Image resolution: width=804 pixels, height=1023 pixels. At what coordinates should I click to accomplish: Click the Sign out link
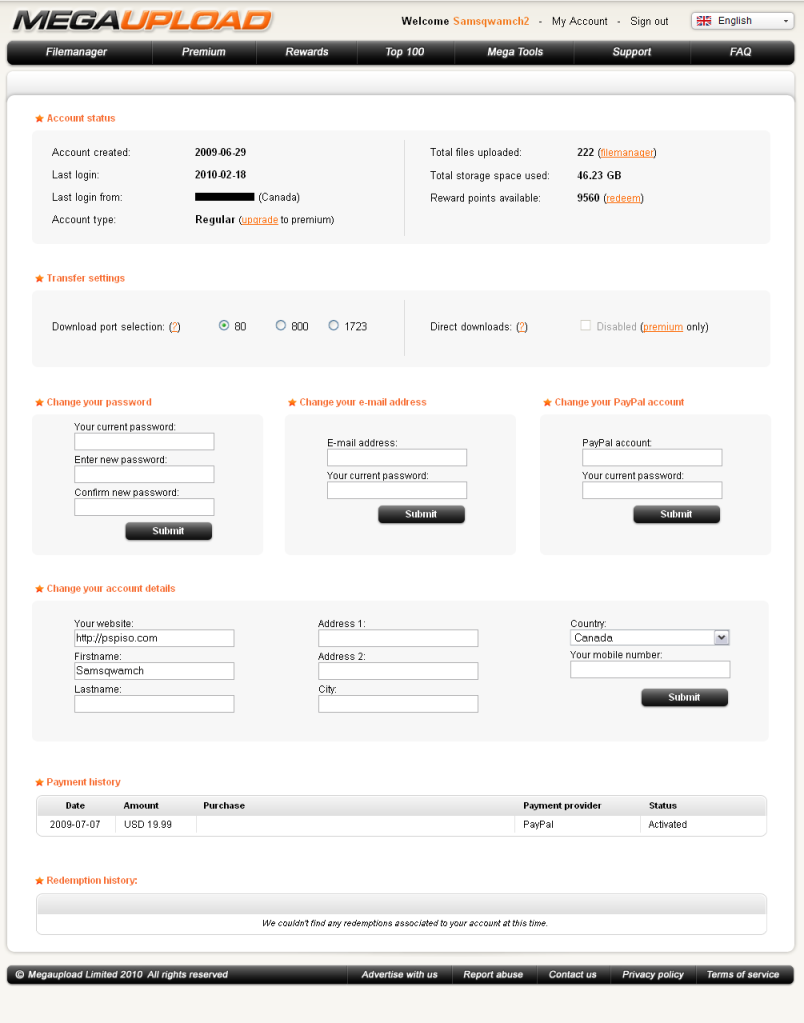[x=649, y=21]
